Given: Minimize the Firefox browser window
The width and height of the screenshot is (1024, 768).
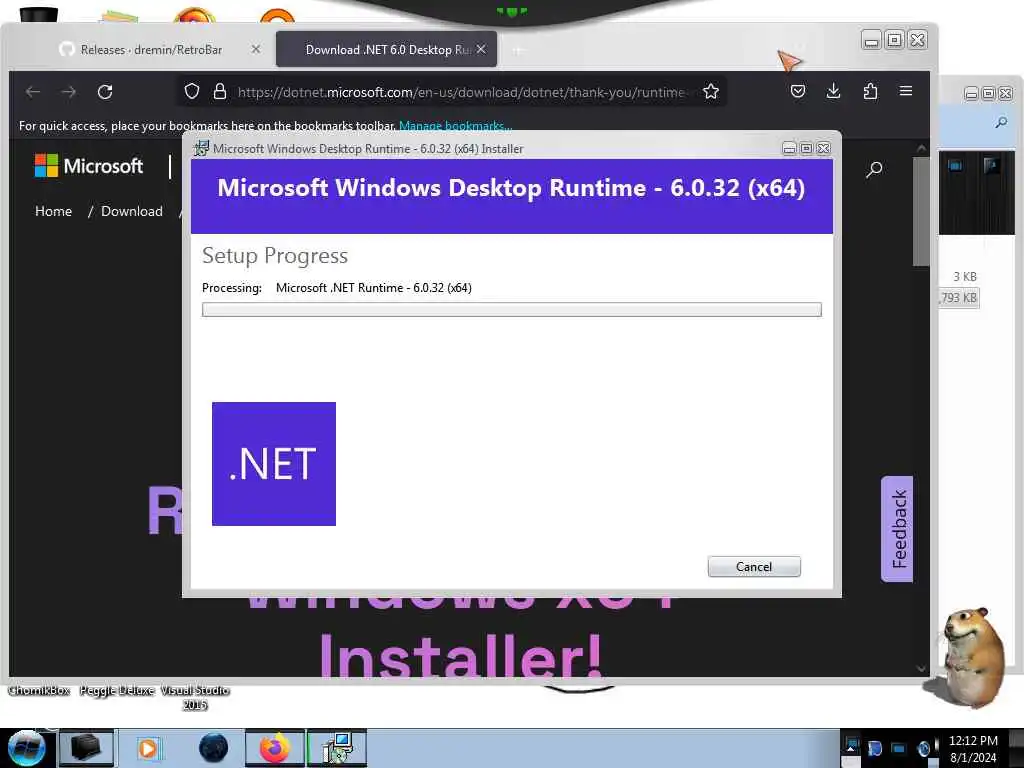Looking at the screenshot, I should (871, 41).
